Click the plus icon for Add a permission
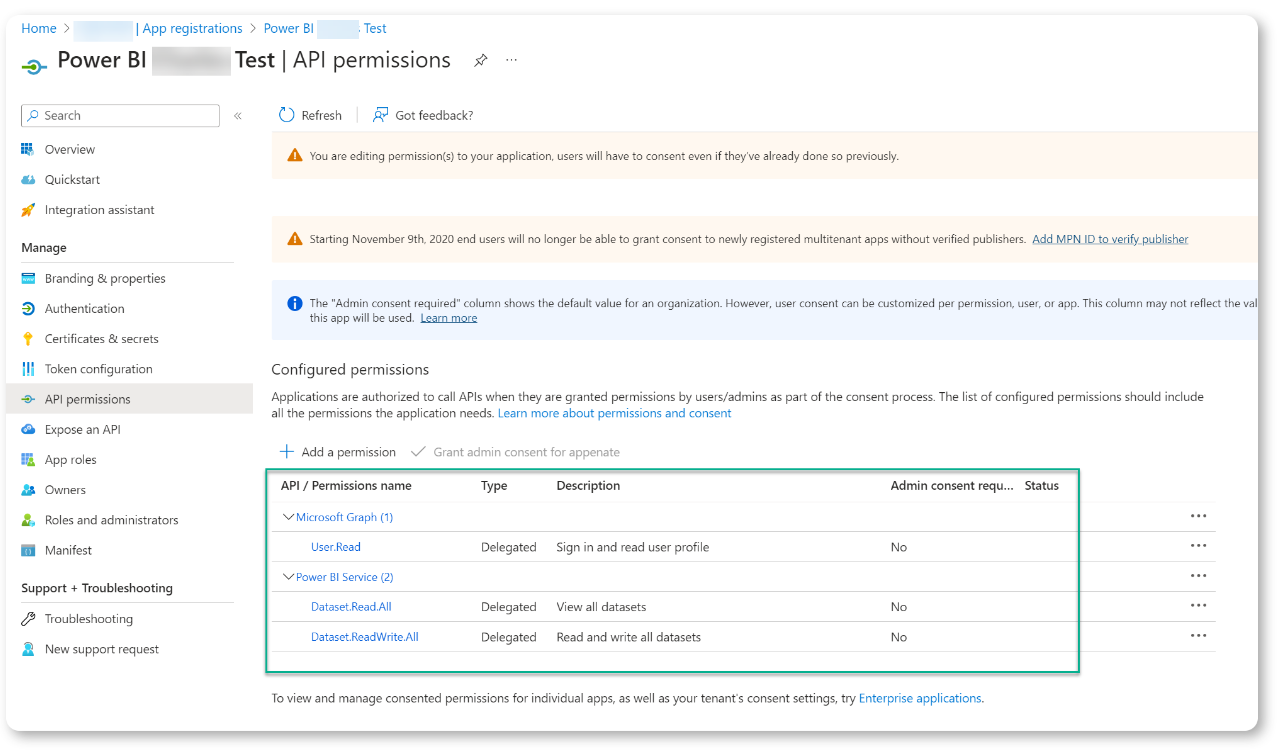 click(x=287, y=452)
